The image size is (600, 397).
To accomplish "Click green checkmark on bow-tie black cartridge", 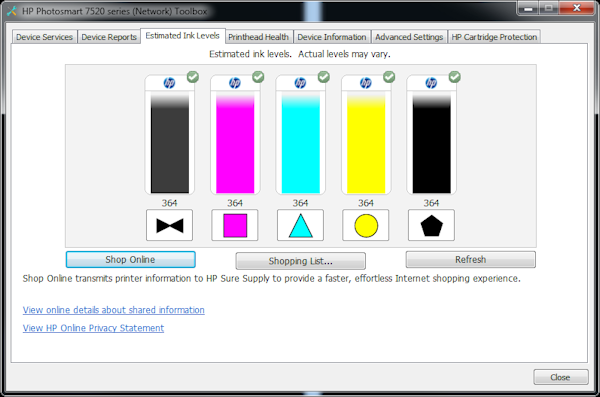I will coord(193,77).
